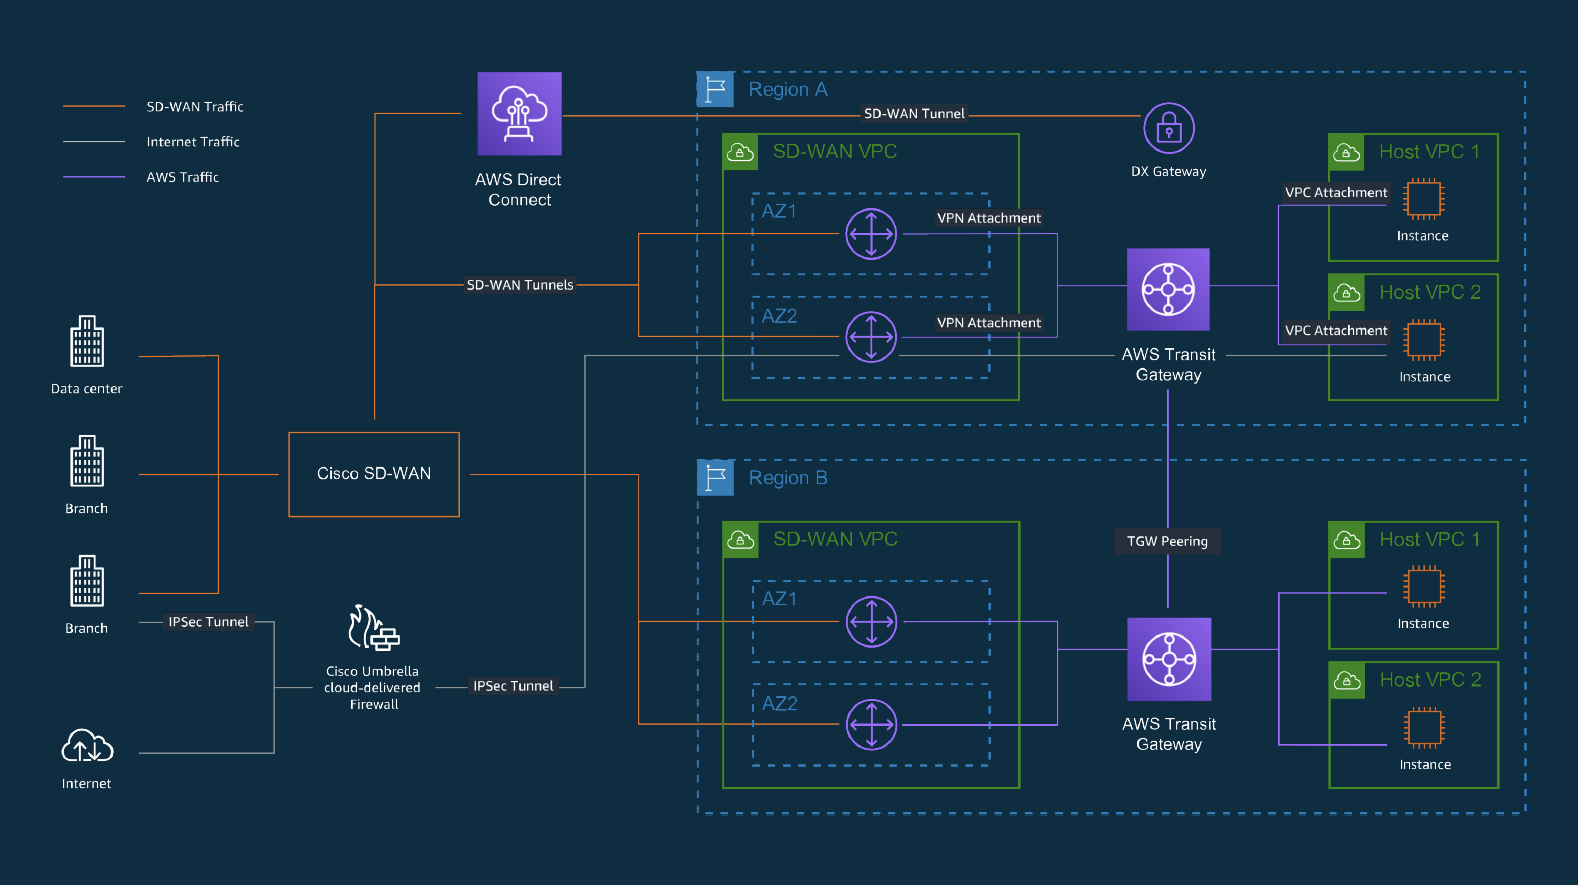Select the DX Gateway lock icon

[1168, 129]
